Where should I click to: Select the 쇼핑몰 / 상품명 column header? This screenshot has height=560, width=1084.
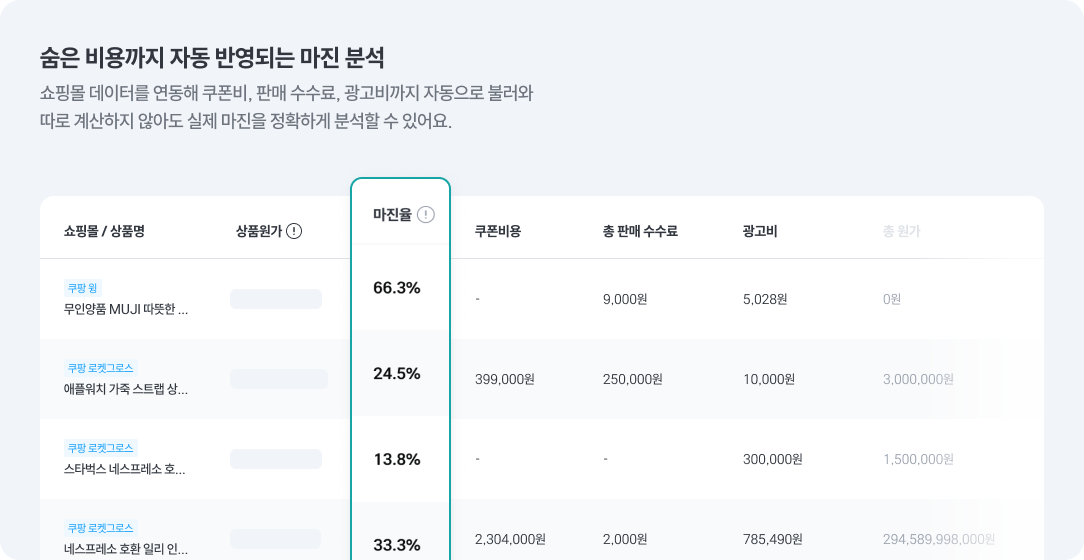click(104, 231)
